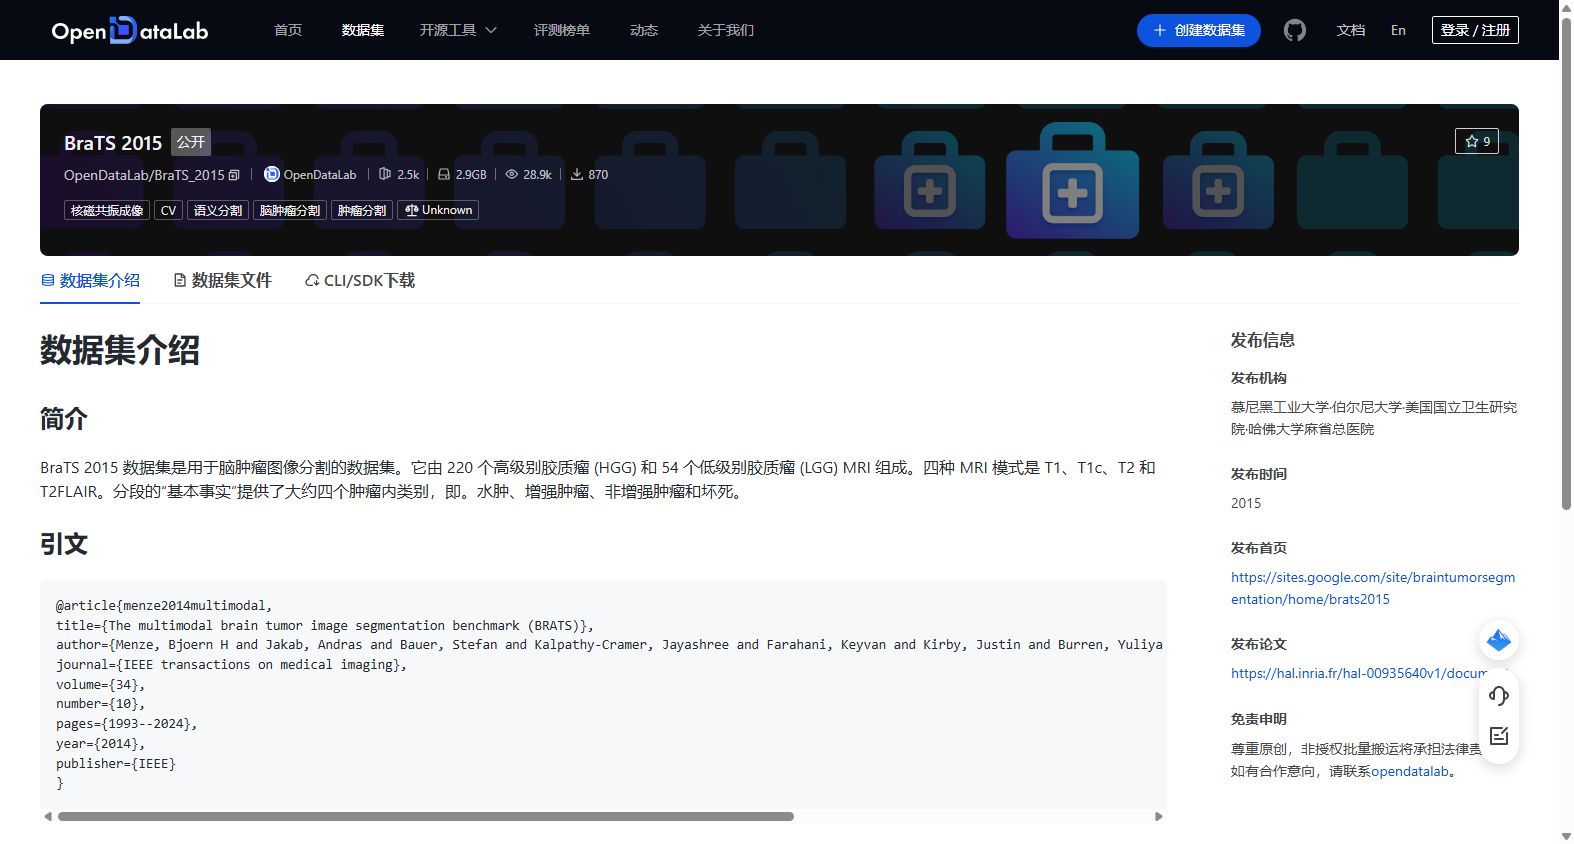
Task: Click the 创建数据集 button
Action: [1199, 30]
